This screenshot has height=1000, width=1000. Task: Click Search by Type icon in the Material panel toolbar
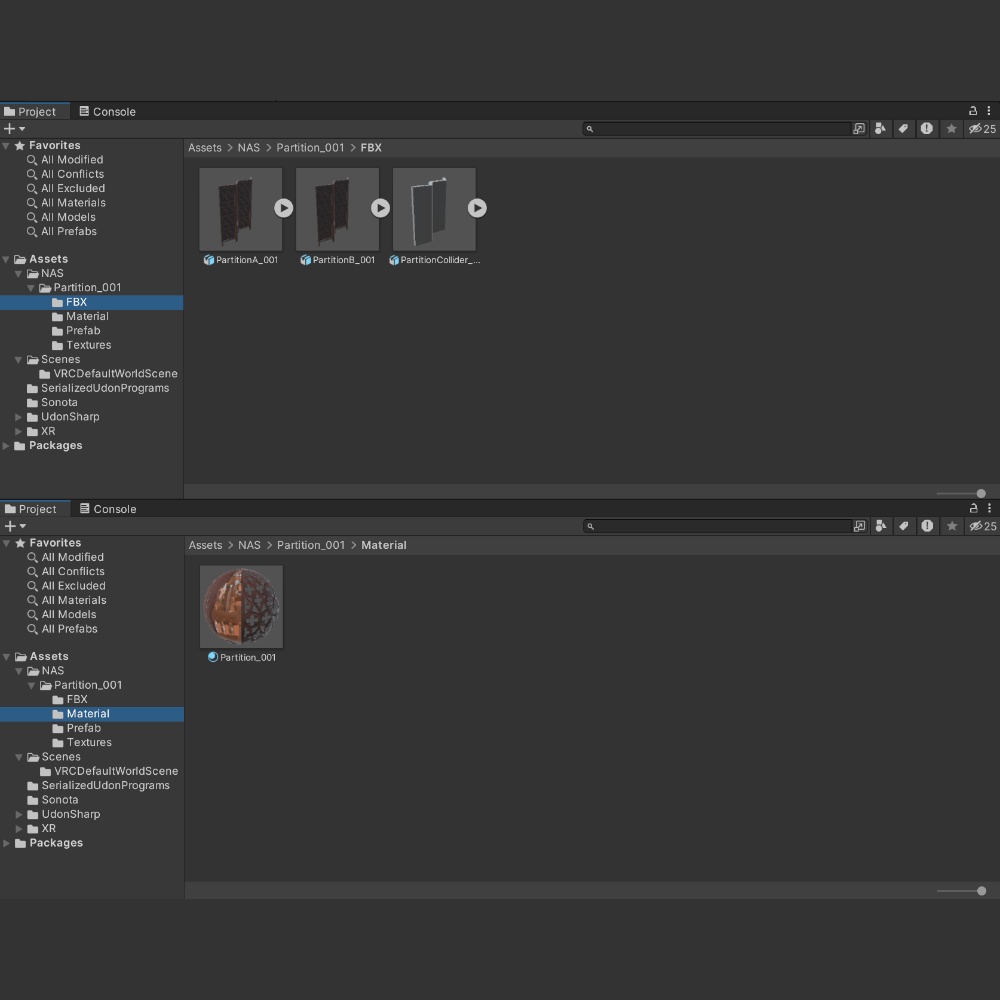coord(881,526)
